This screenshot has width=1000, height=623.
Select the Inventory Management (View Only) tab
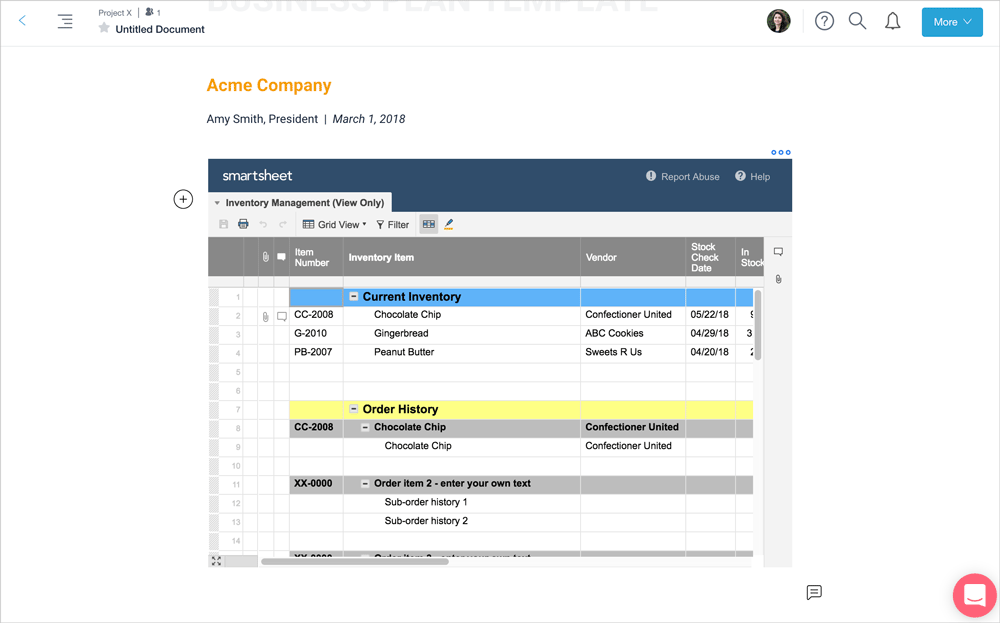pos(300,203)
